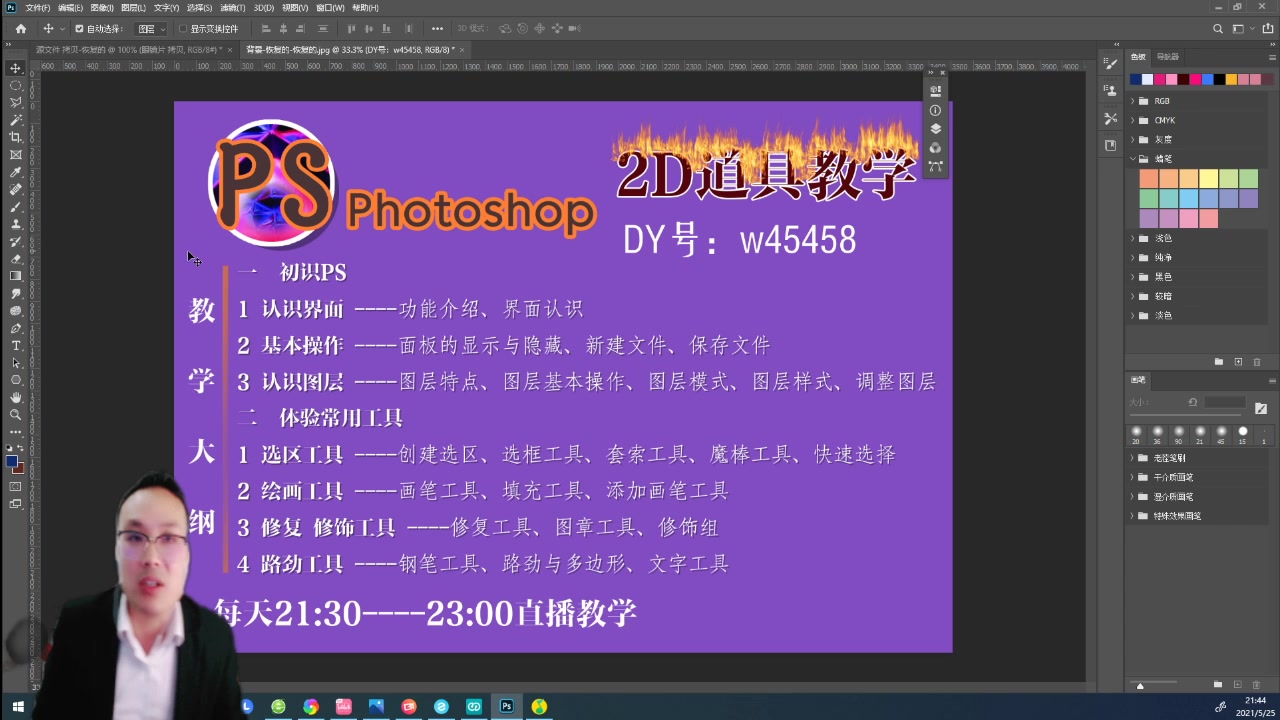Screen dimensions: 1280x720
Task: Click the foreground color swatch in toolbox
Action: [12, 461]
